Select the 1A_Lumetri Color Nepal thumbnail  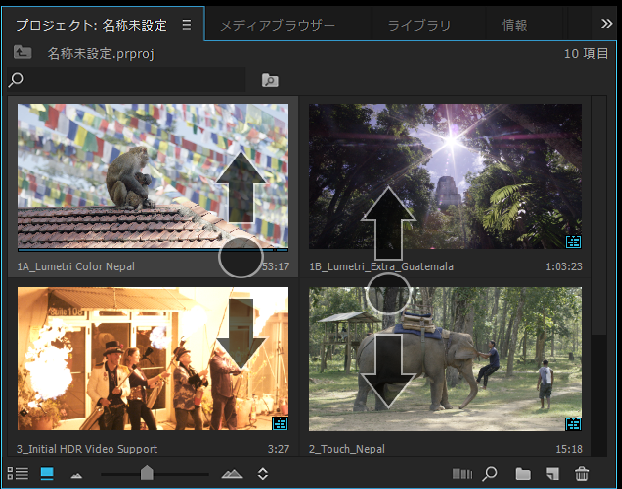[153, 176]
